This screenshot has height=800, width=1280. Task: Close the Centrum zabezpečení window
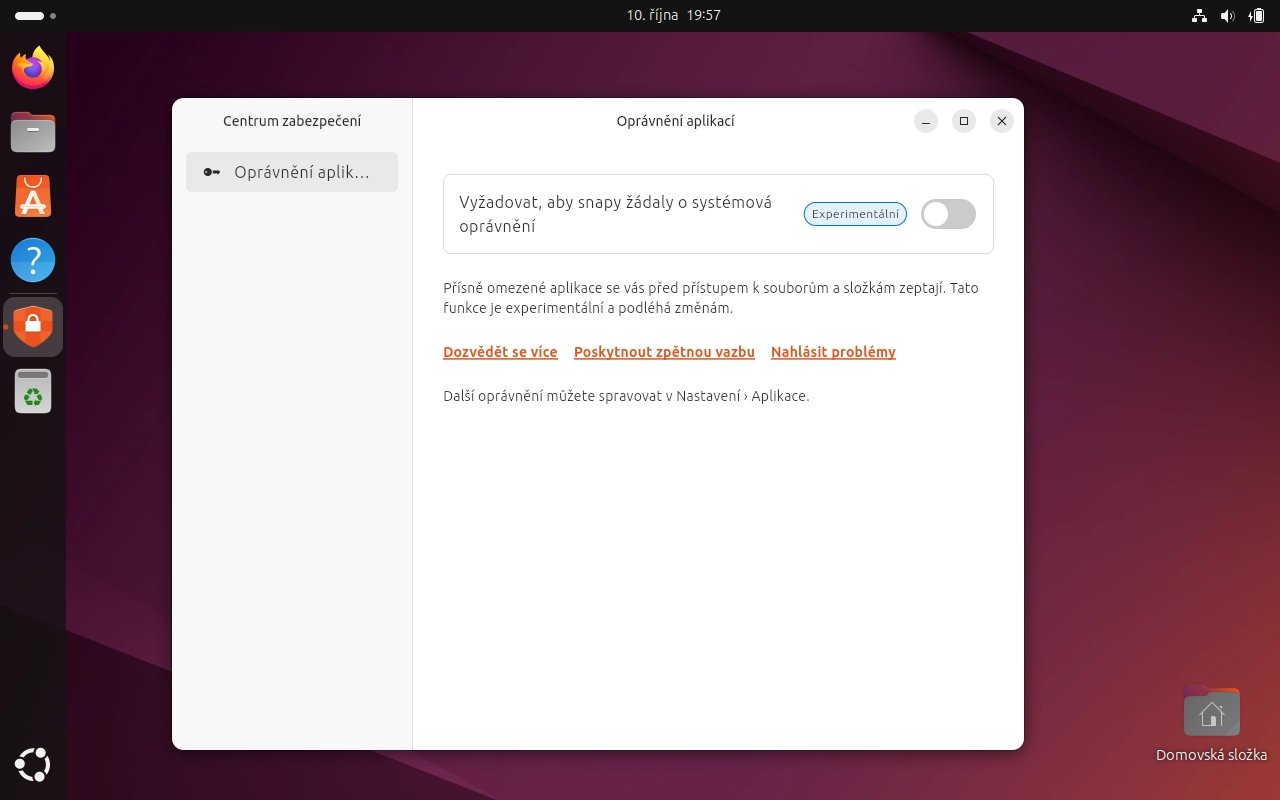click(x=1002, y=121)
